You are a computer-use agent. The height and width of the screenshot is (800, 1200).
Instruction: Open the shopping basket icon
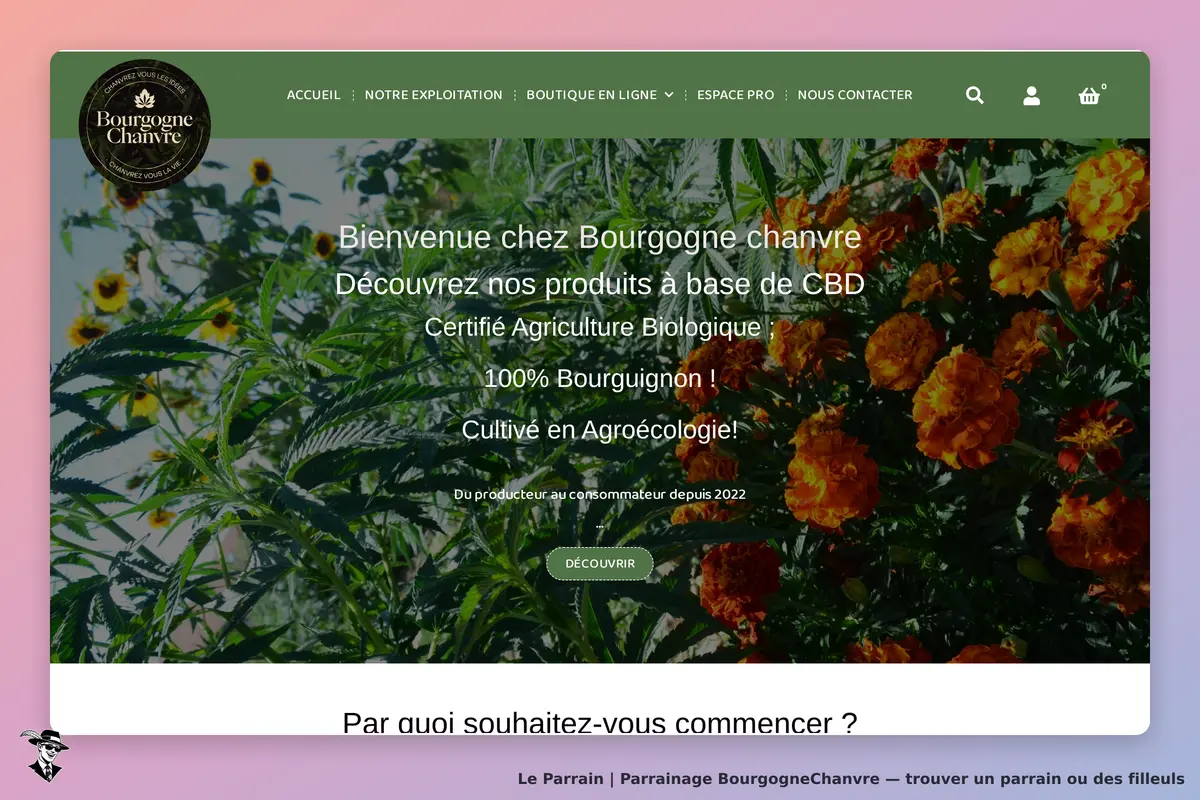[x=1089, y=96]
